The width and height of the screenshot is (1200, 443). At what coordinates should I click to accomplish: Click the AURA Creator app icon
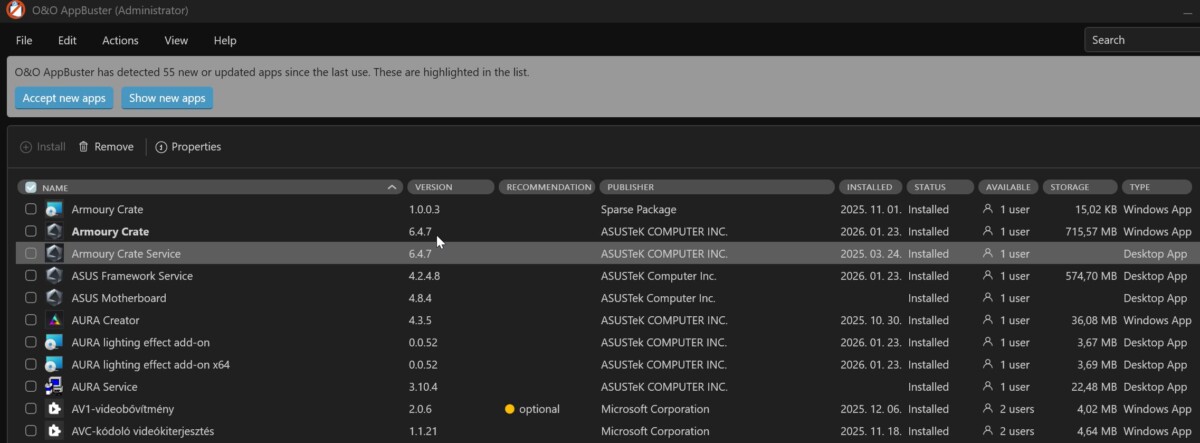pos(54,320)
